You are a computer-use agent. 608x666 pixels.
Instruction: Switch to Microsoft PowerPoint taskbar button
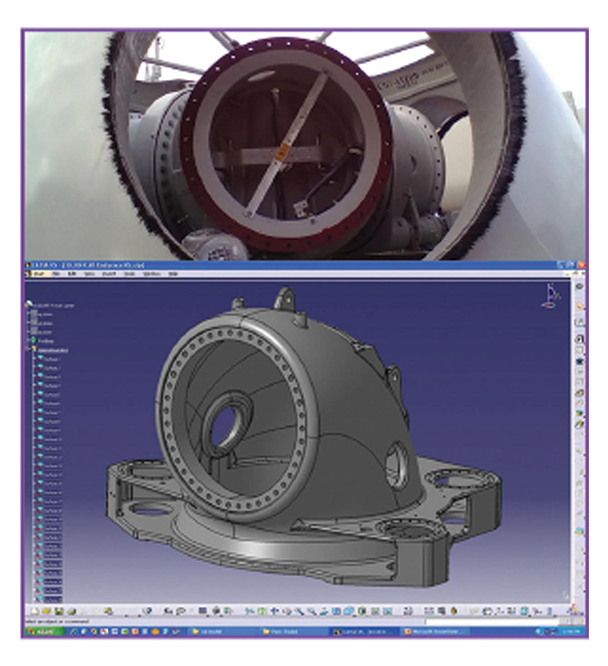coord(435,632)
